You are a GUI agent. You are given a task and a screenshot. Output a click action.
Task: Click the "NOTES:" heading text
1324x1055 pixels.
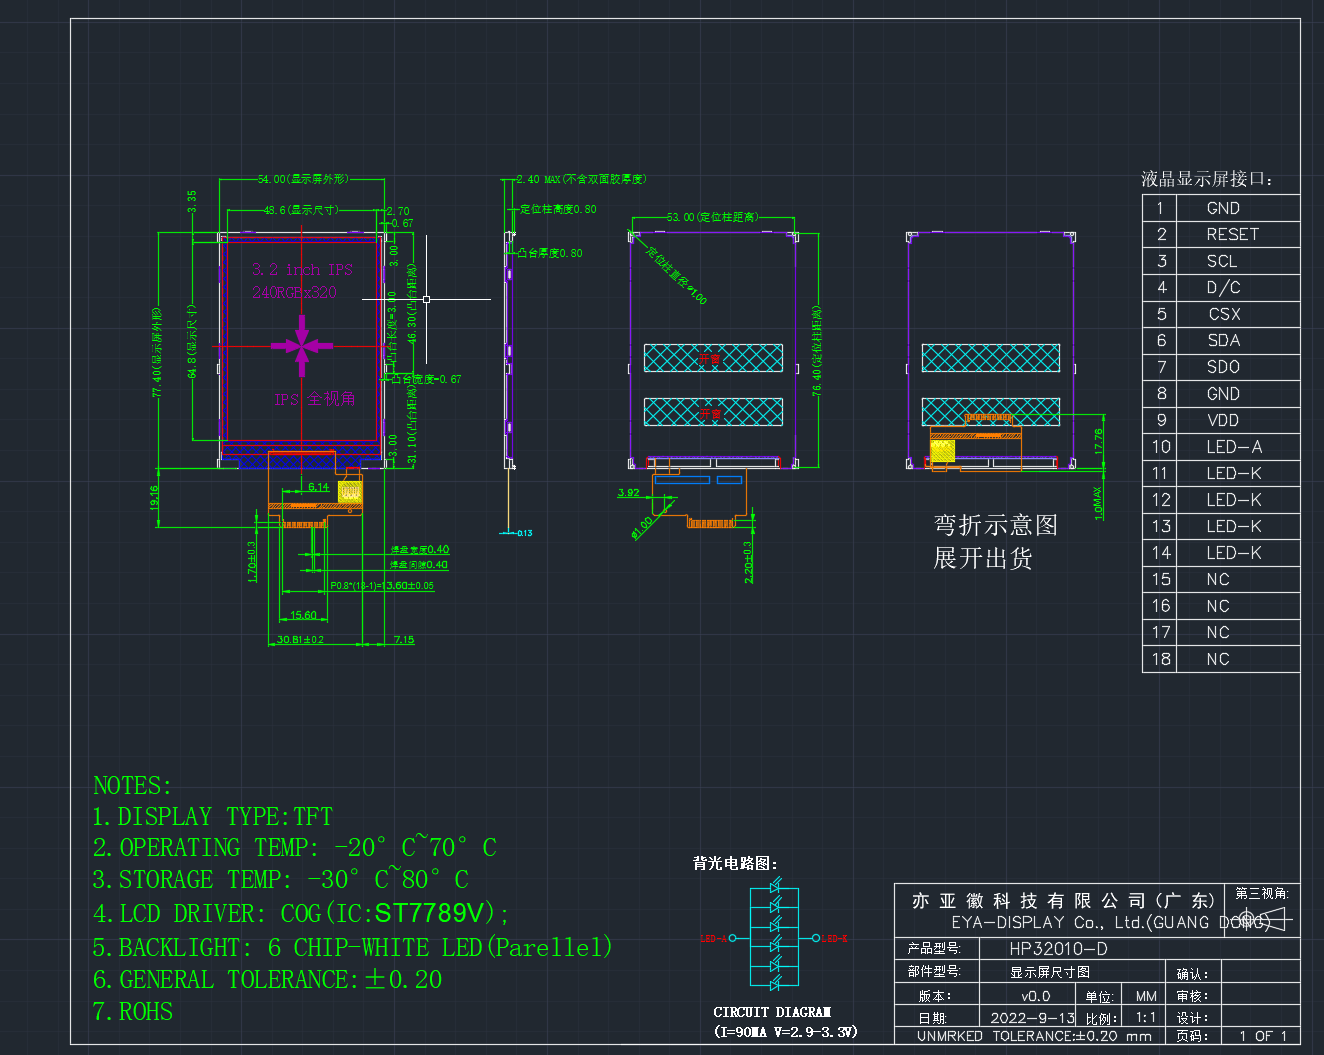(132, 785)
